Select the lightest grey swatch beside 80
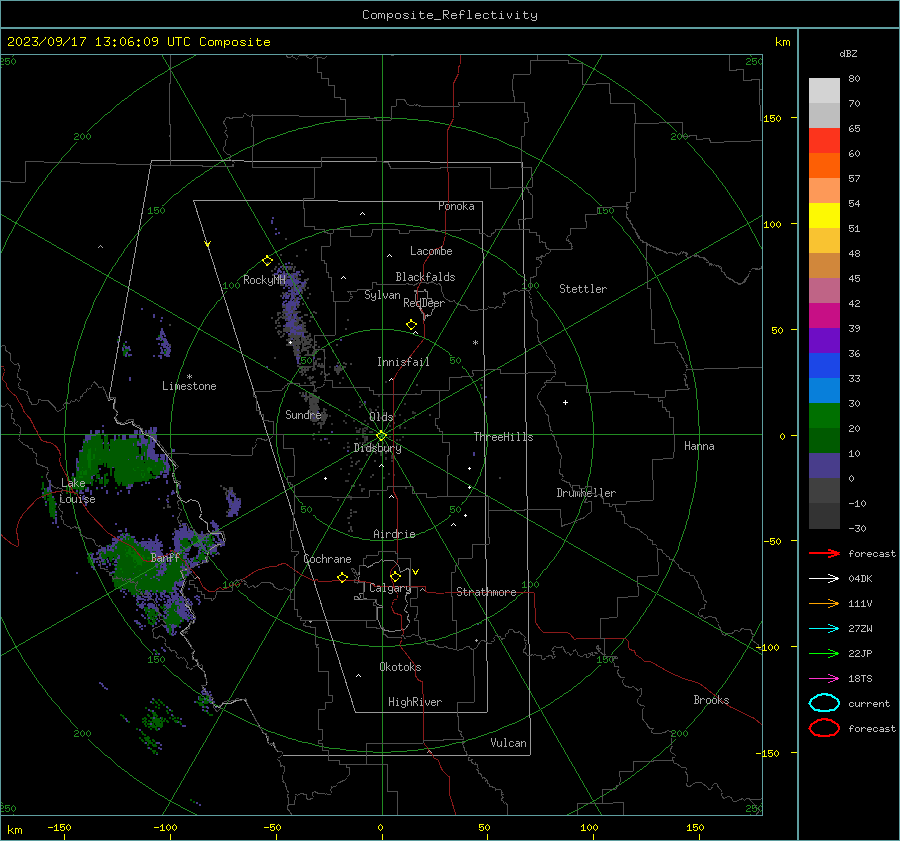The height and width of the screenshot is (841, 900). click(x=824, y=91)
